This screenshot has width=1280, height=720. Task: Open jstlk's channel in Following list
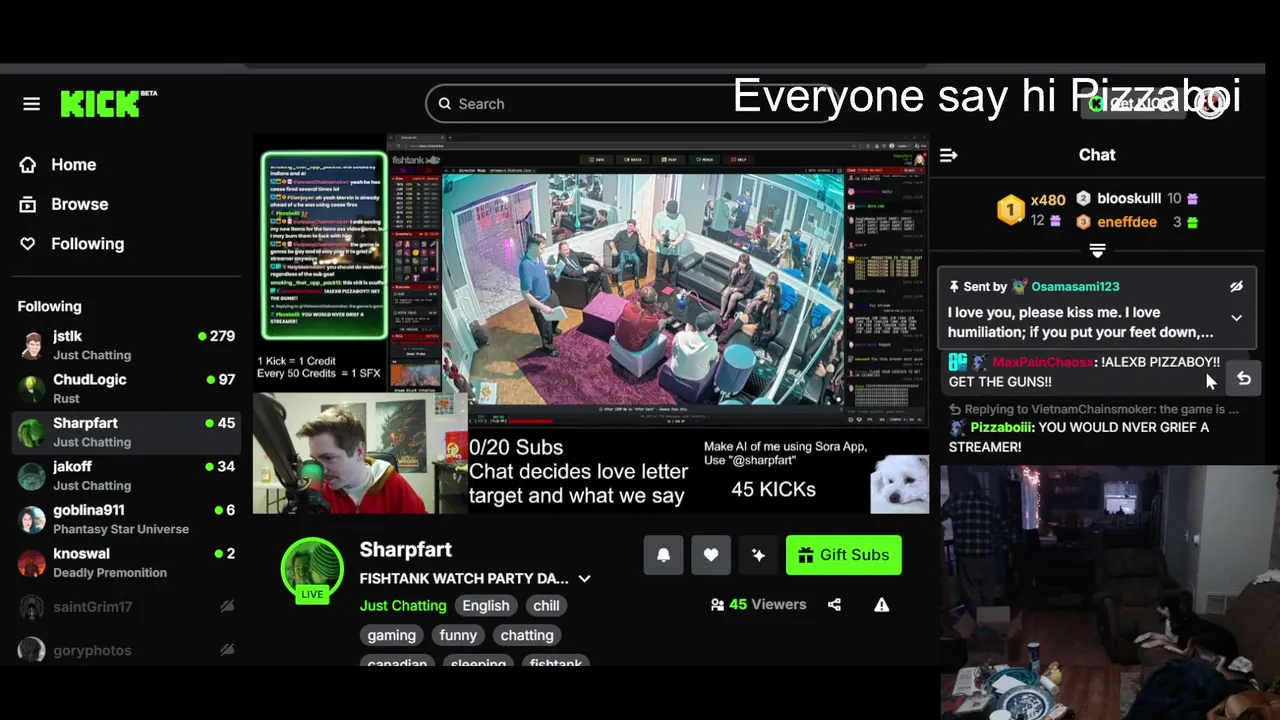point(125,345)
